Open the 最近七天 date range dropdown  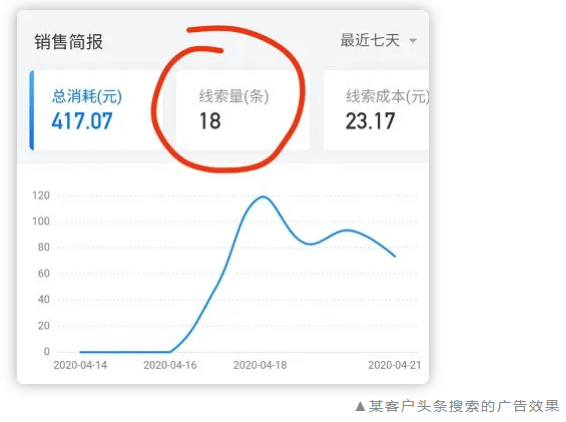378,40
